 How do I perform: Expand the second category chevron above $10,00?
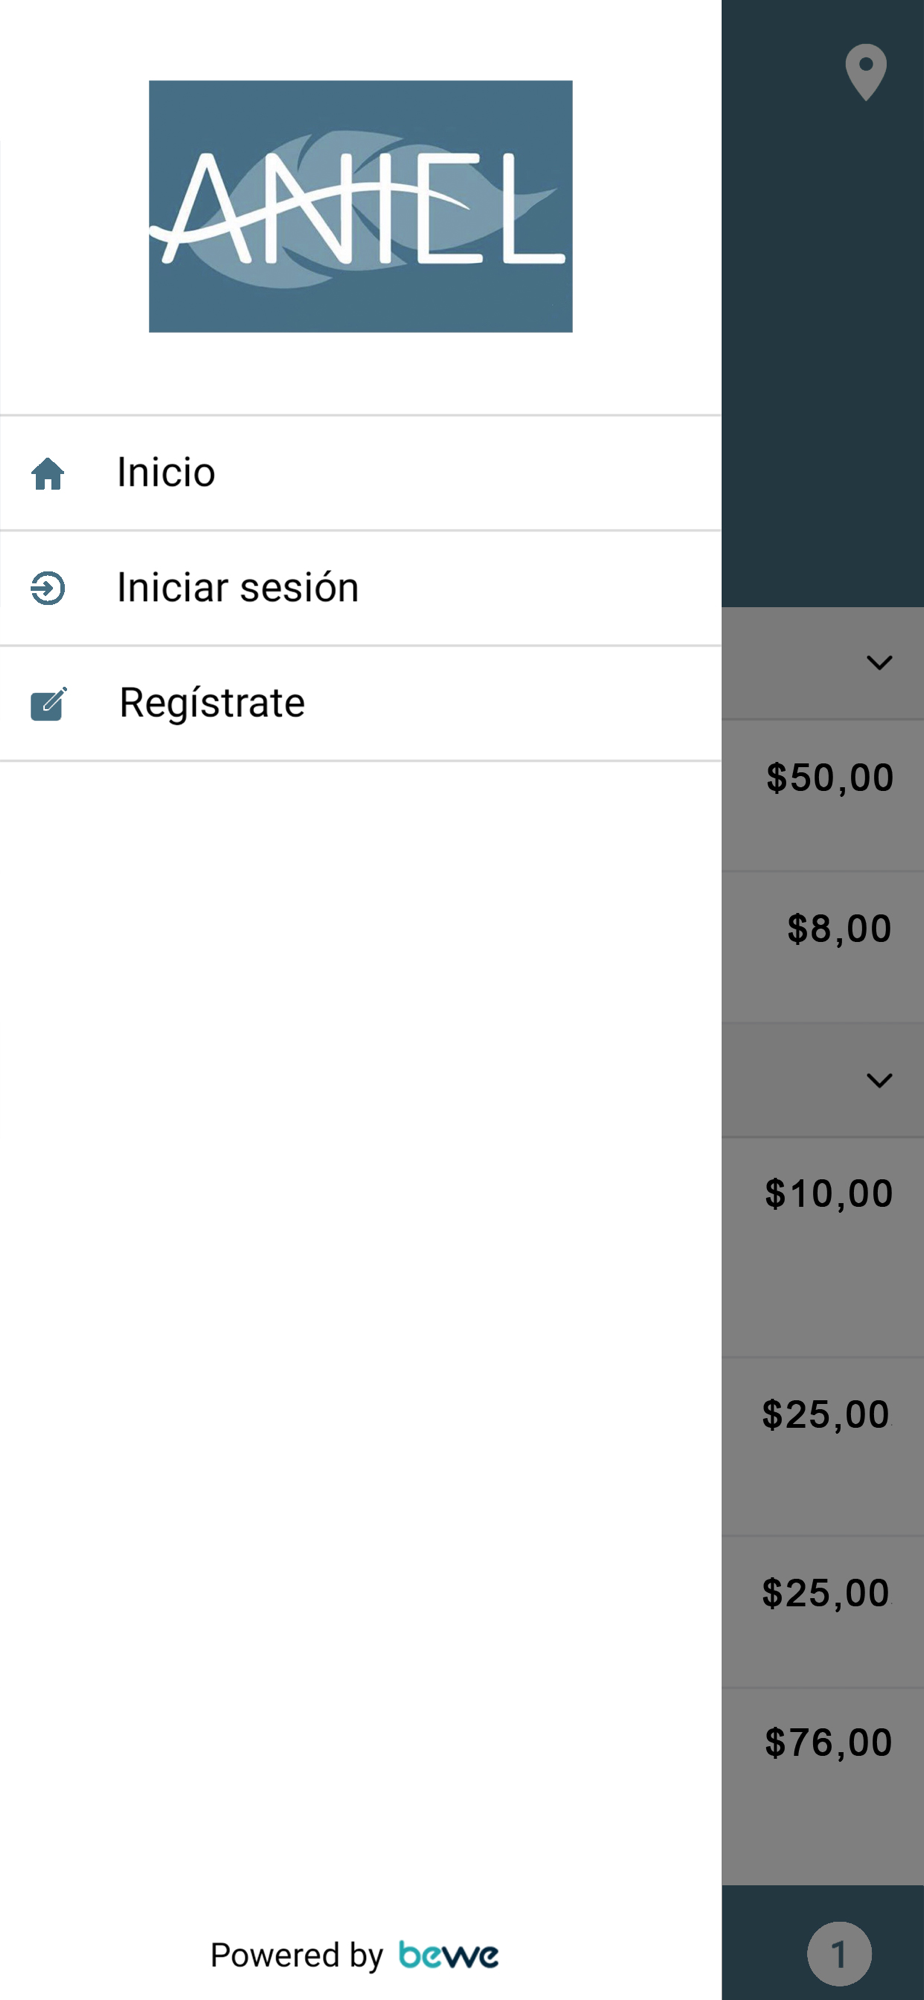tap(879, 1080)
